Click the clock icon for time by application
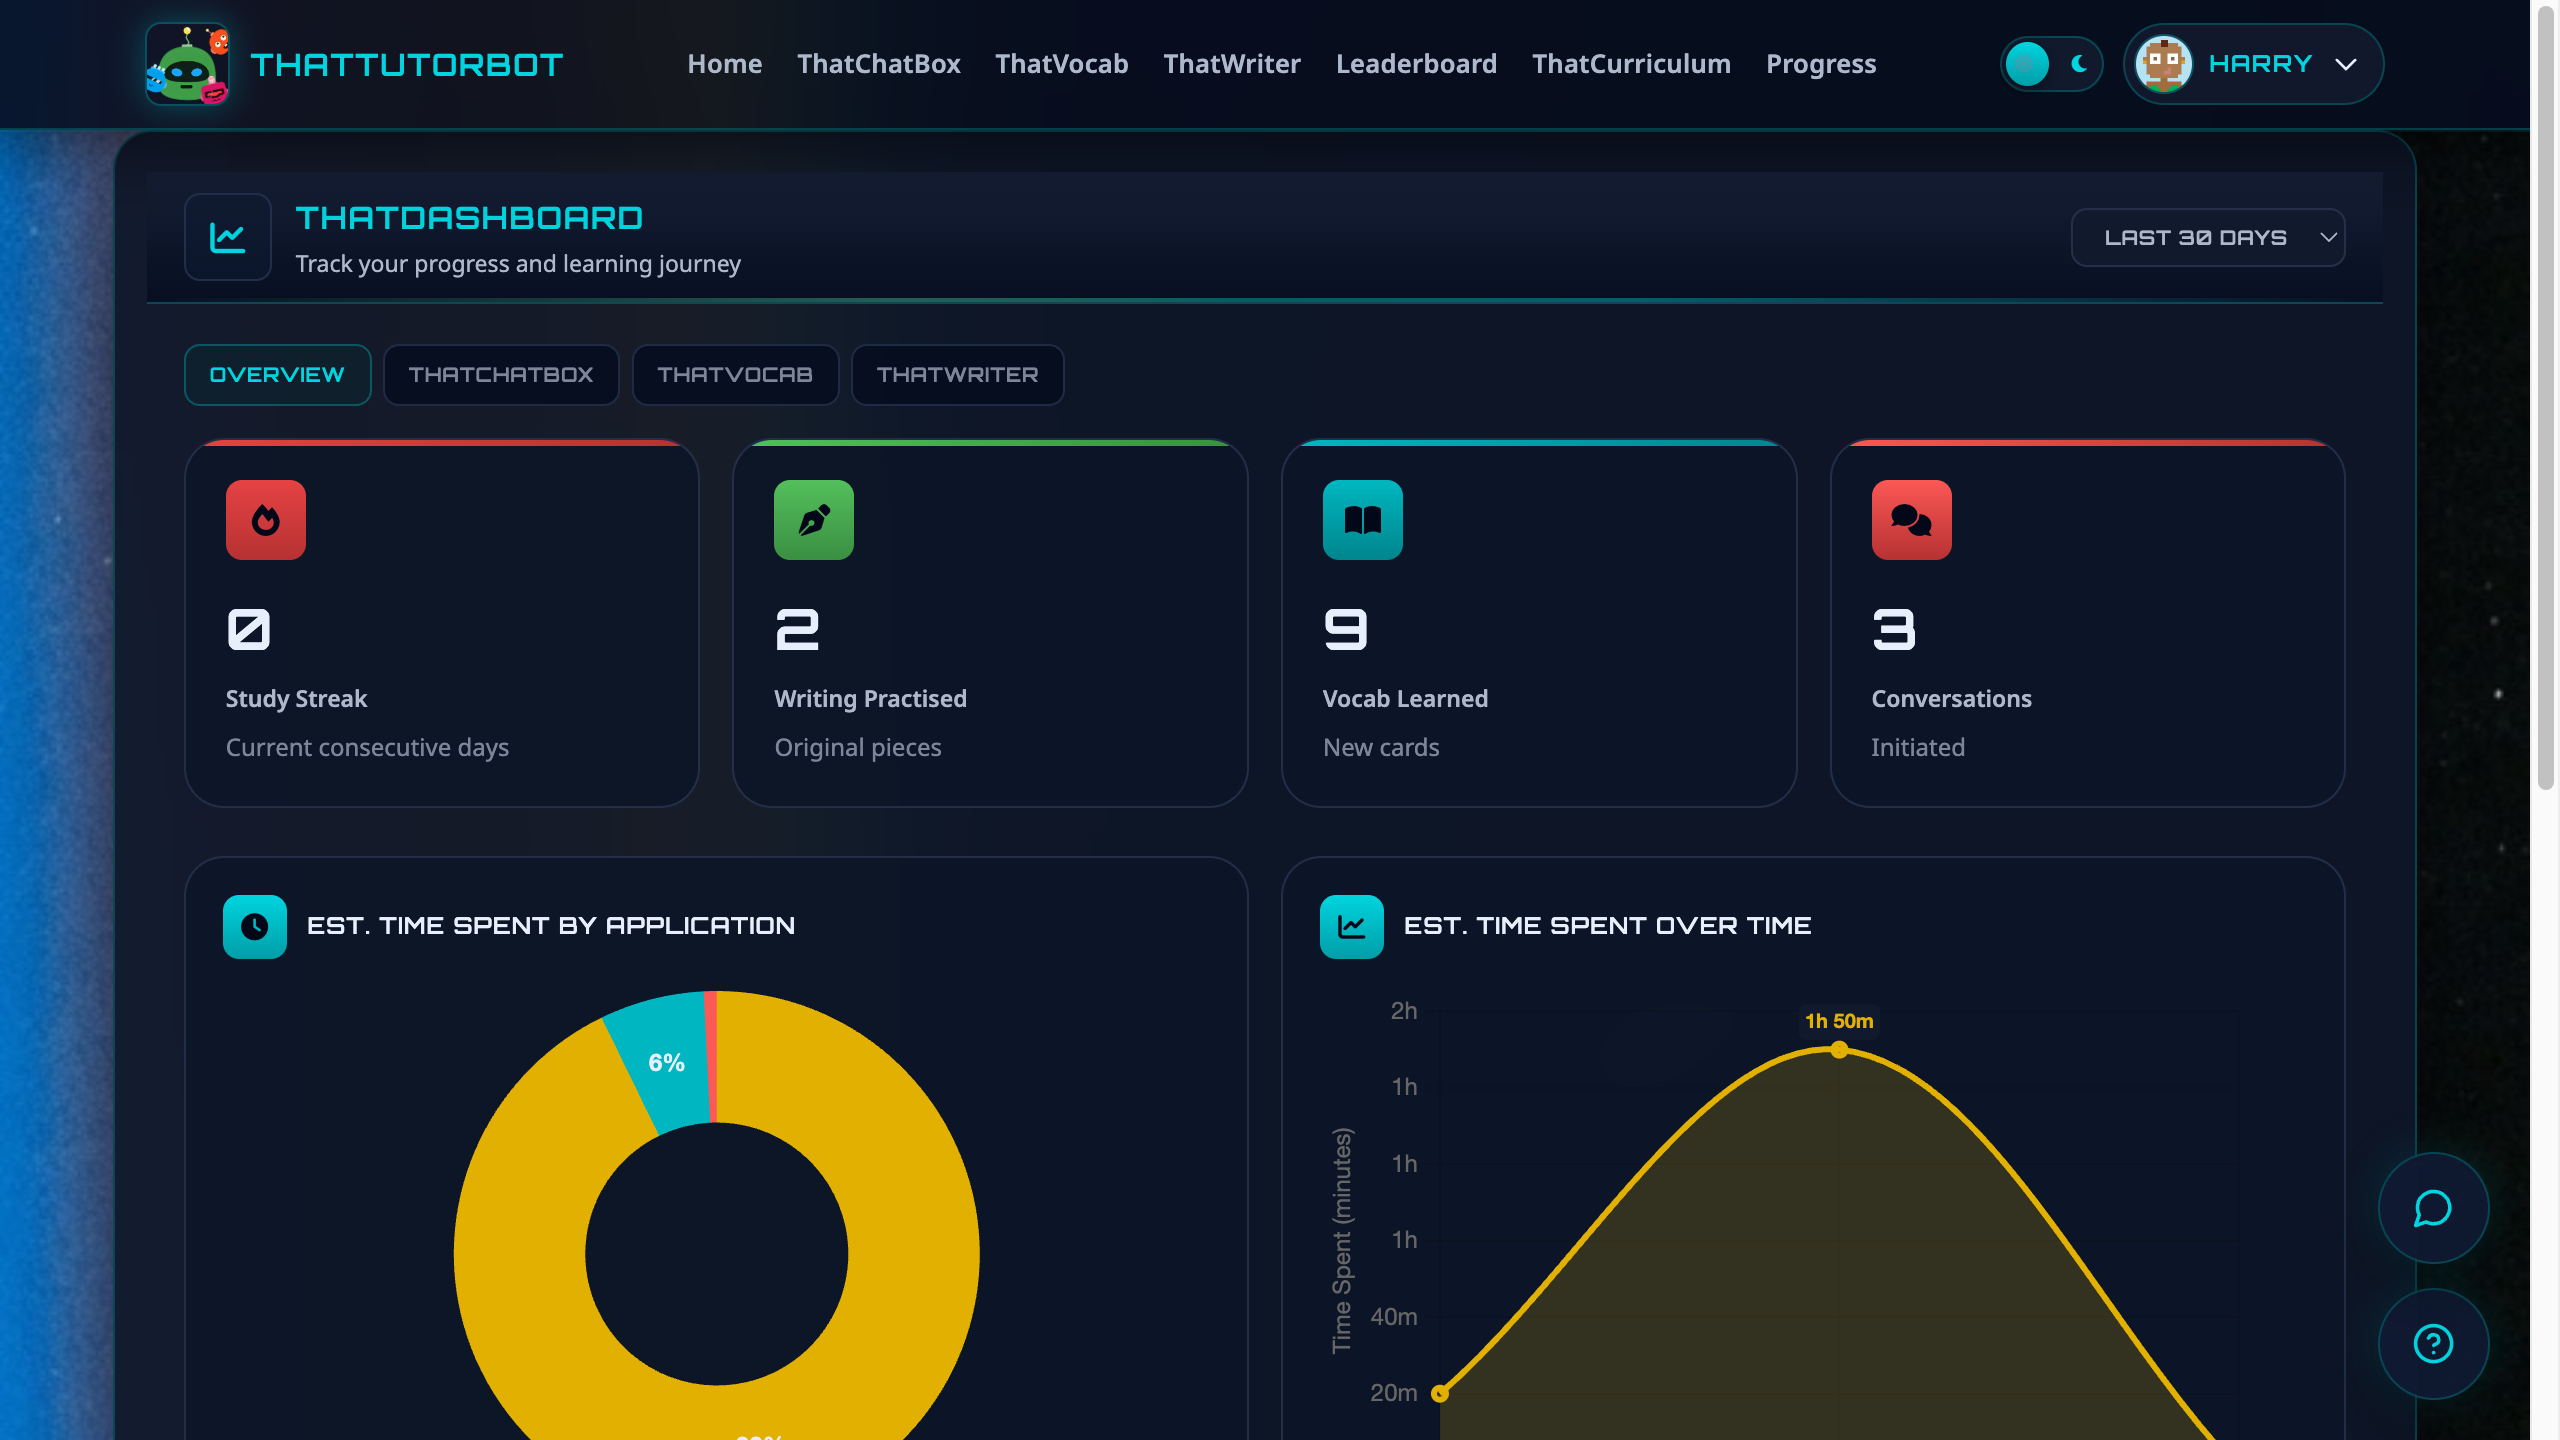This screenshot has height=1440, width=2560. point(255,927)
